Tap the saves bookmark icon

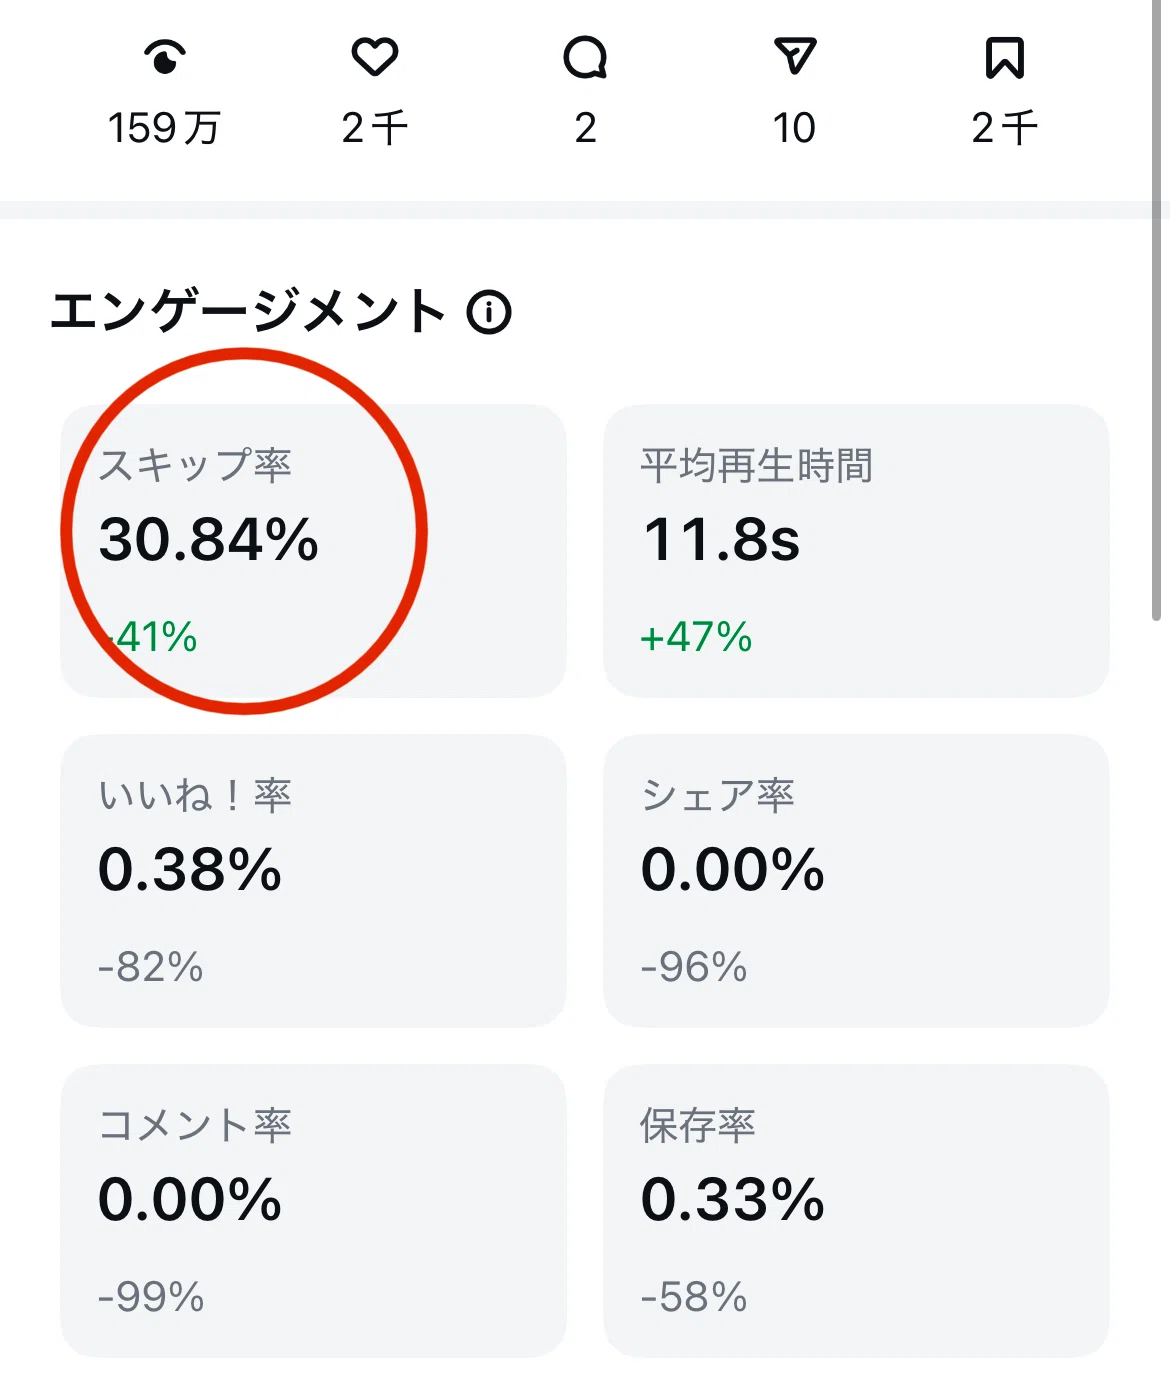[1005, 57]
